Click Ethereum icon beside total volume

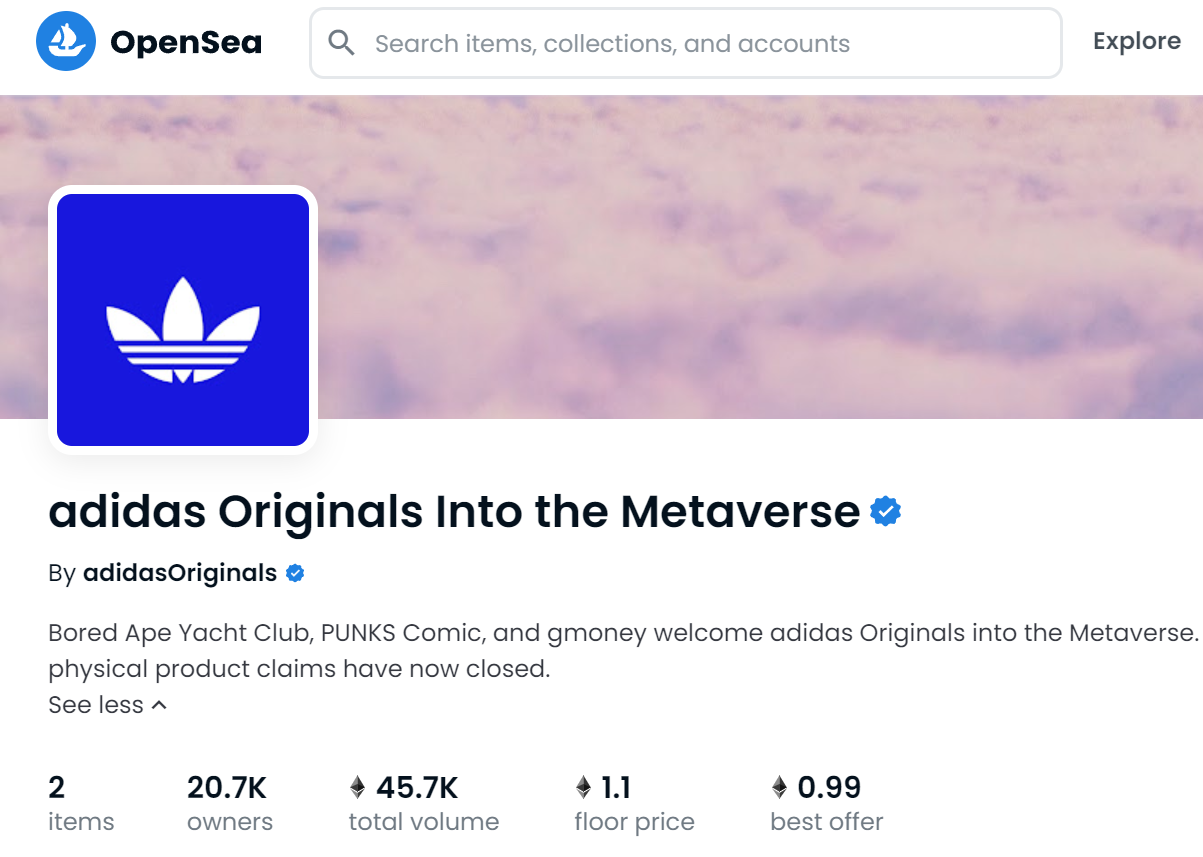coord(358,788)
